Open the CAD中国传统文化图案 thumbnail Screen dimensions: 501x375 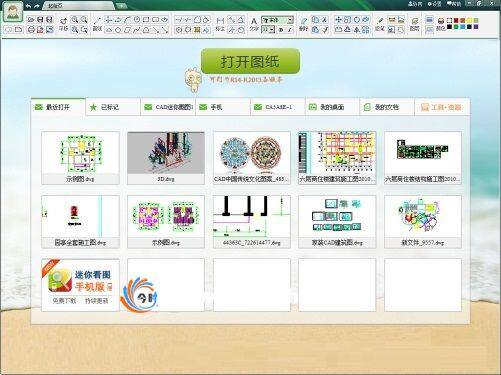pos(252,158)
